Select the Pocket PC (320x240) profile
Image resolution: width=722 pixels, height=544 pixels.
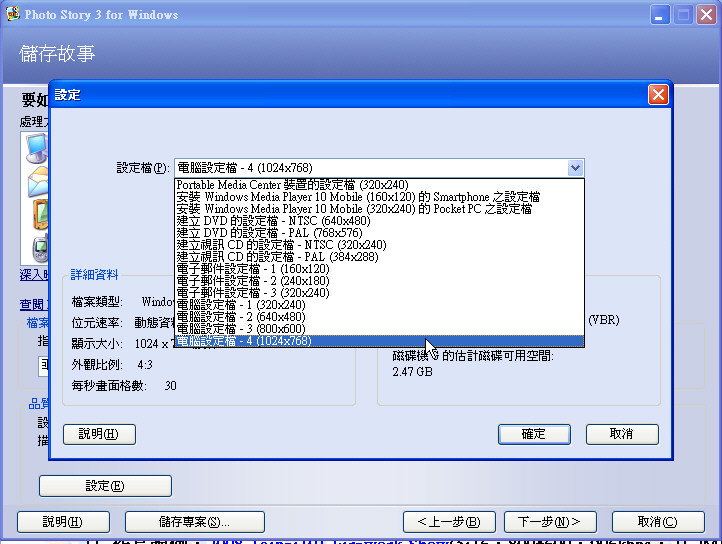point(354,209)
